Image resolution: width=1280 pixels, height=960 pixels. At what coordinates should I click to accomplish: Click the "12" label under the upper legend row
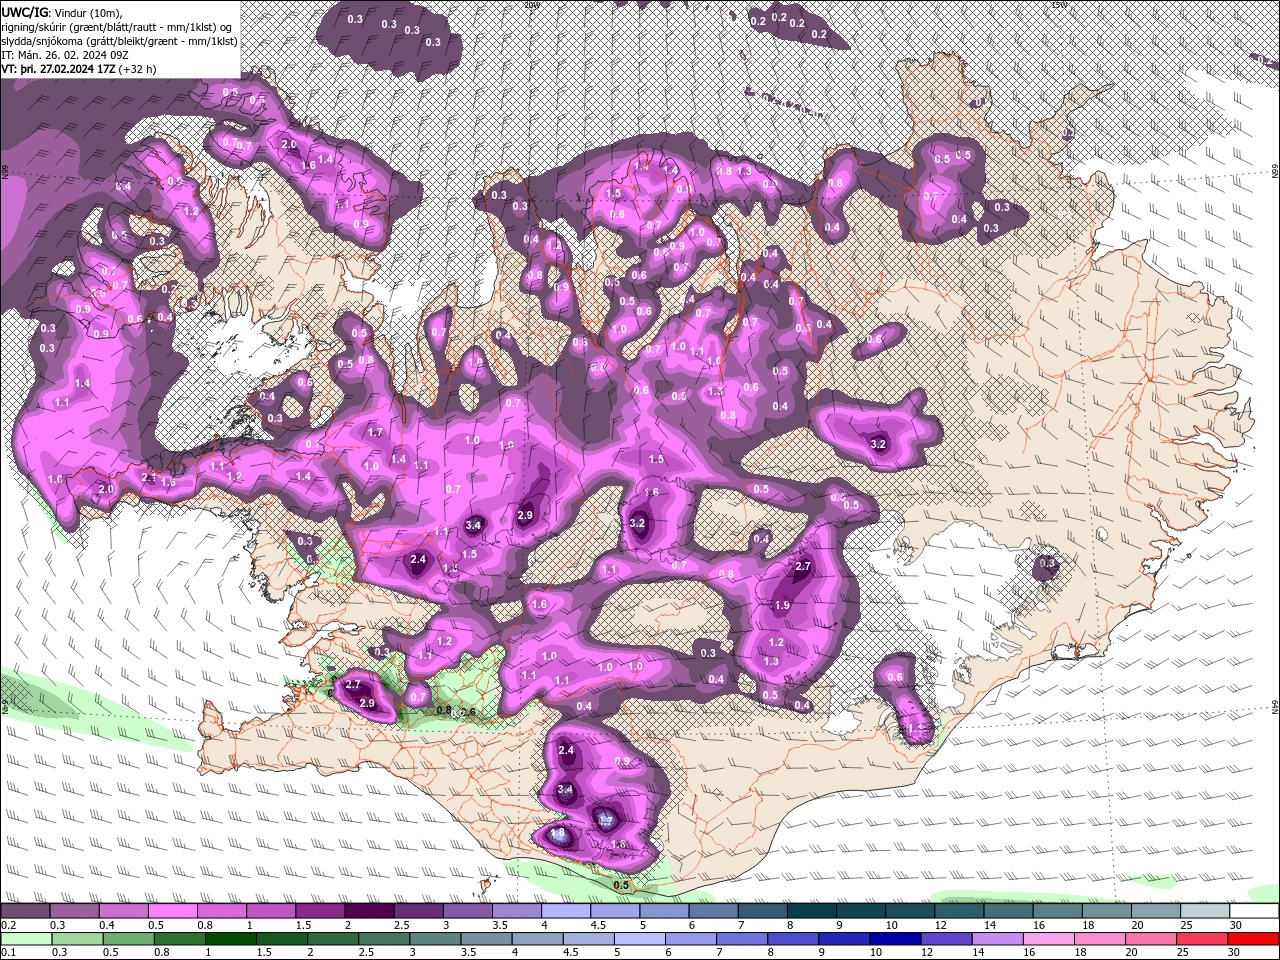[x=941, y=925]
